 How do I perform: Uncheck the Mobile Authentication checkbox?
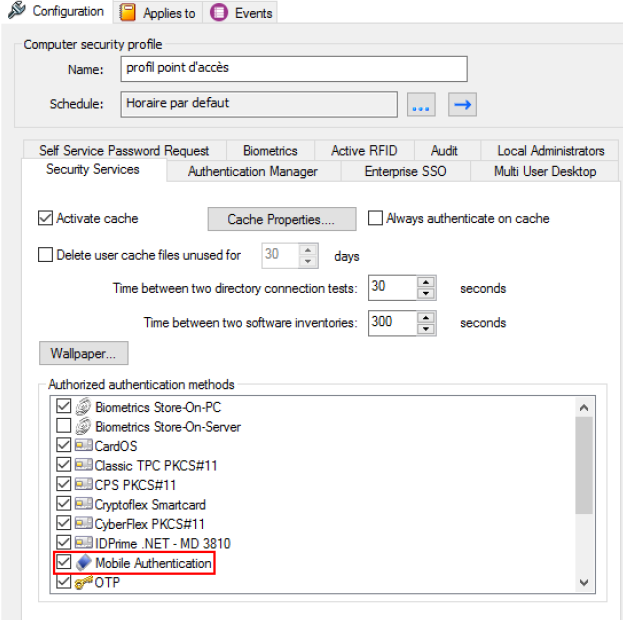tap(64, 562)
